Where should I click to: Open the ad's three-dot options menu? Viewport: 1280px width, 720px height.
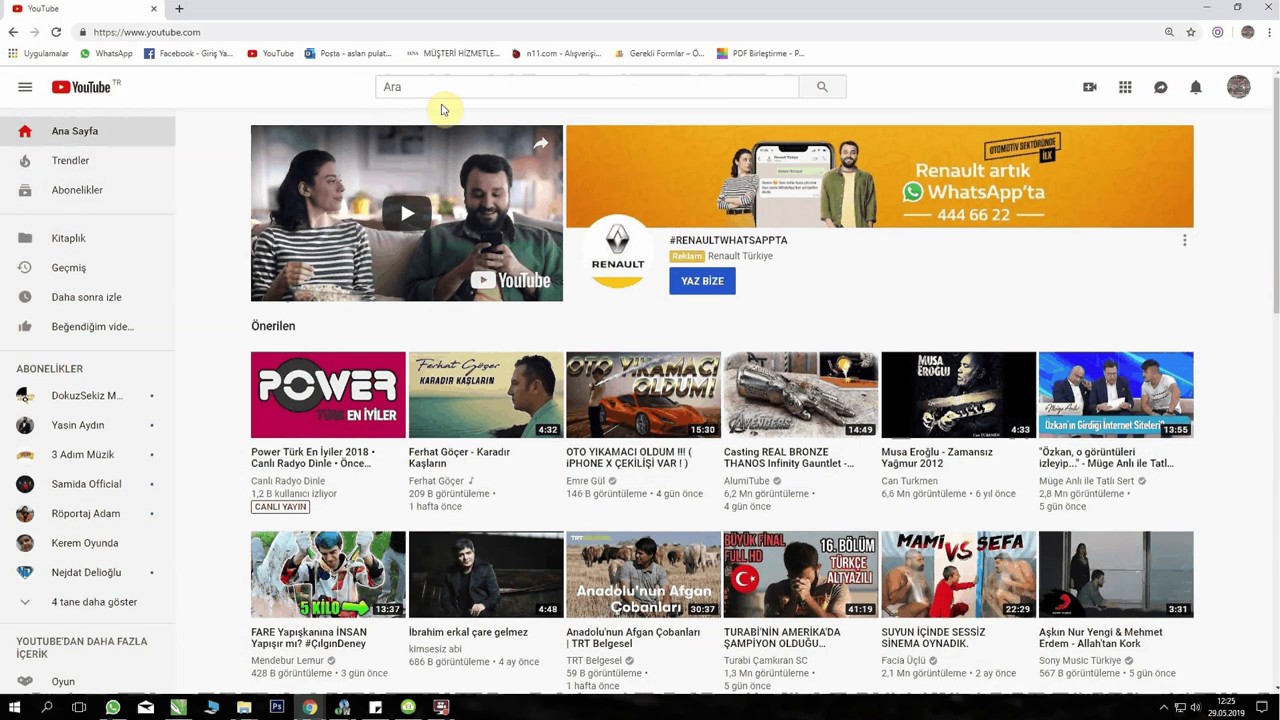(1184, 241)
